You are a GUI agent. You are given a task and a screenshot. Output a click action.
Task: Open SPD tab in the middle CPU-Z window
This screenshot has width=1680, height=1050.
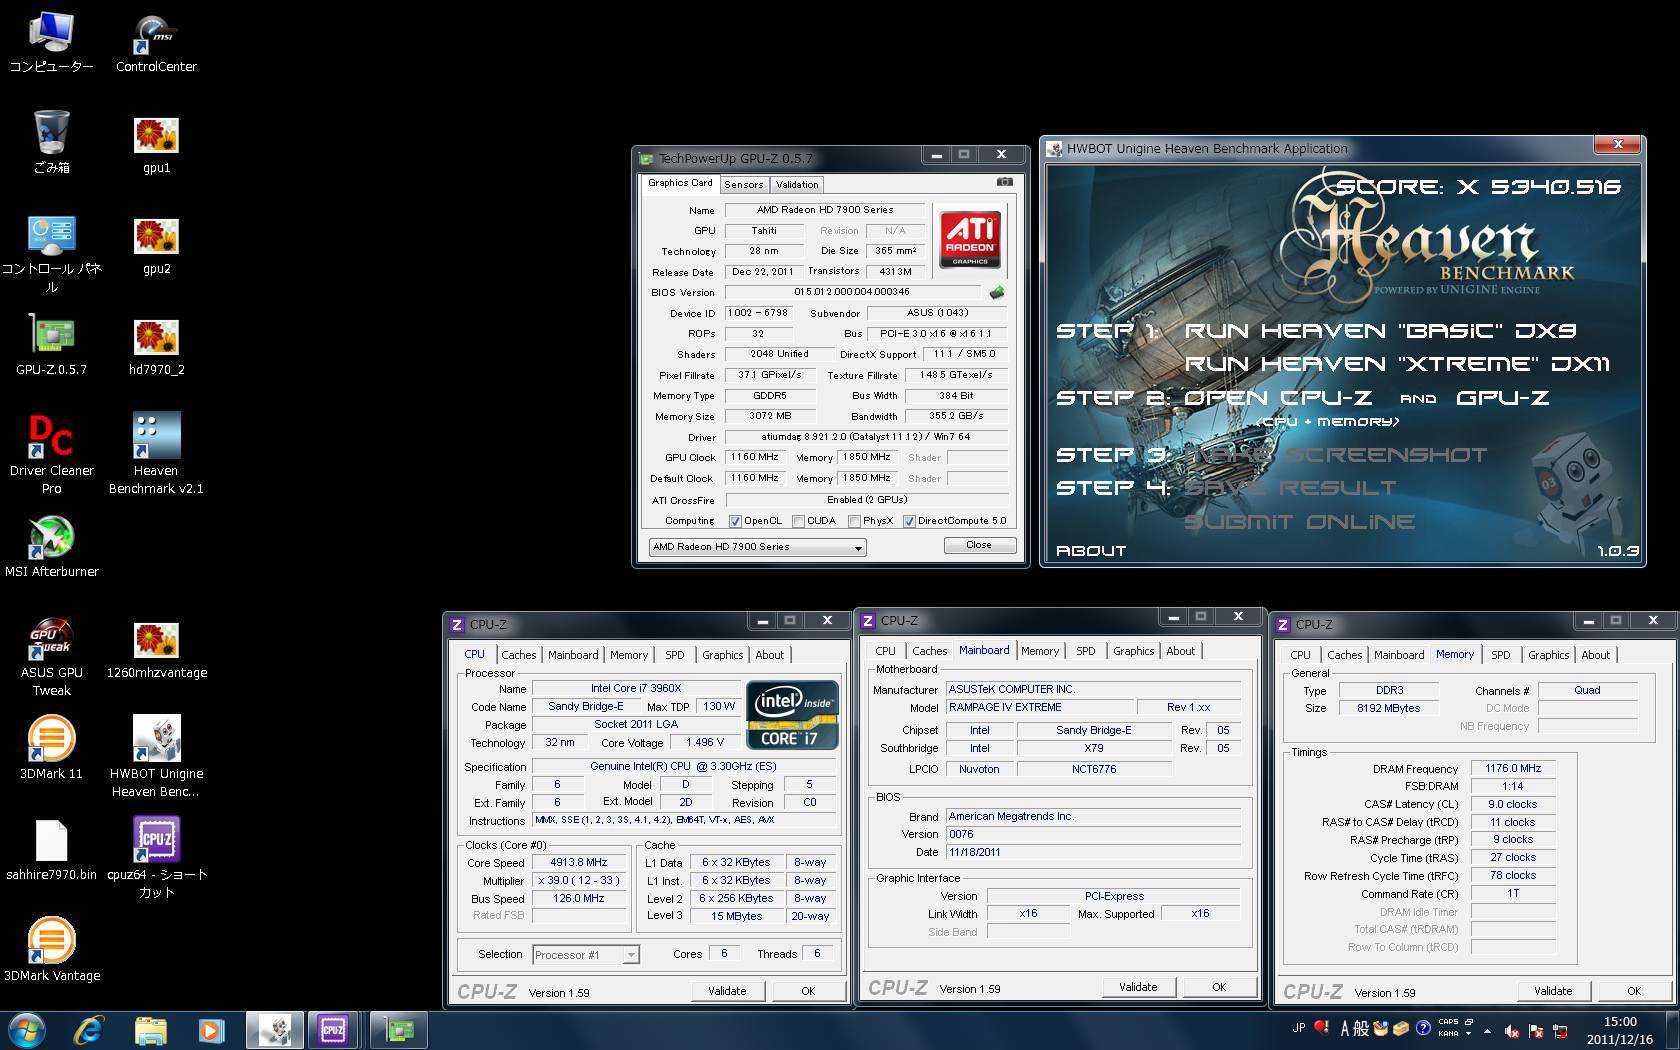(1086, 651)
